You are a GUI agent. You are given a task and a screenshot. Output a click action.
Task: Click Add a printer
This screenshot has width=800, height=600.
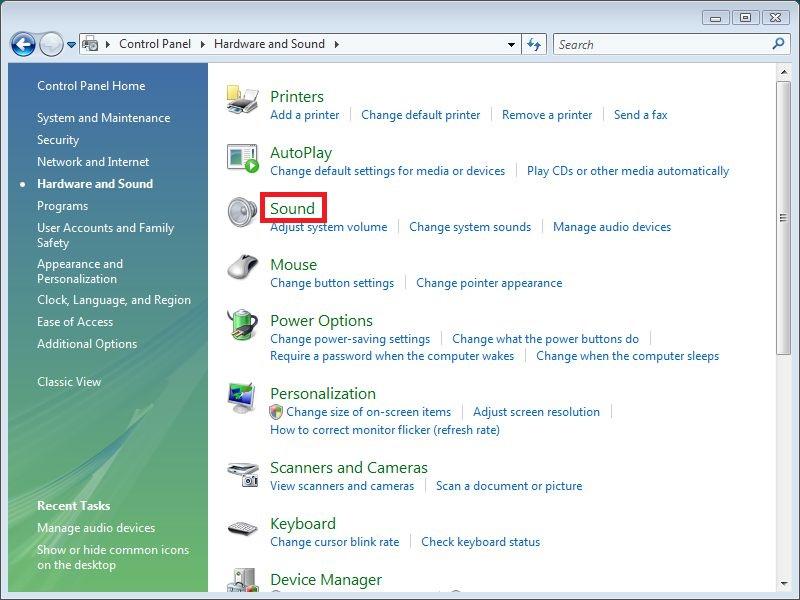click(x=305, y=115)
